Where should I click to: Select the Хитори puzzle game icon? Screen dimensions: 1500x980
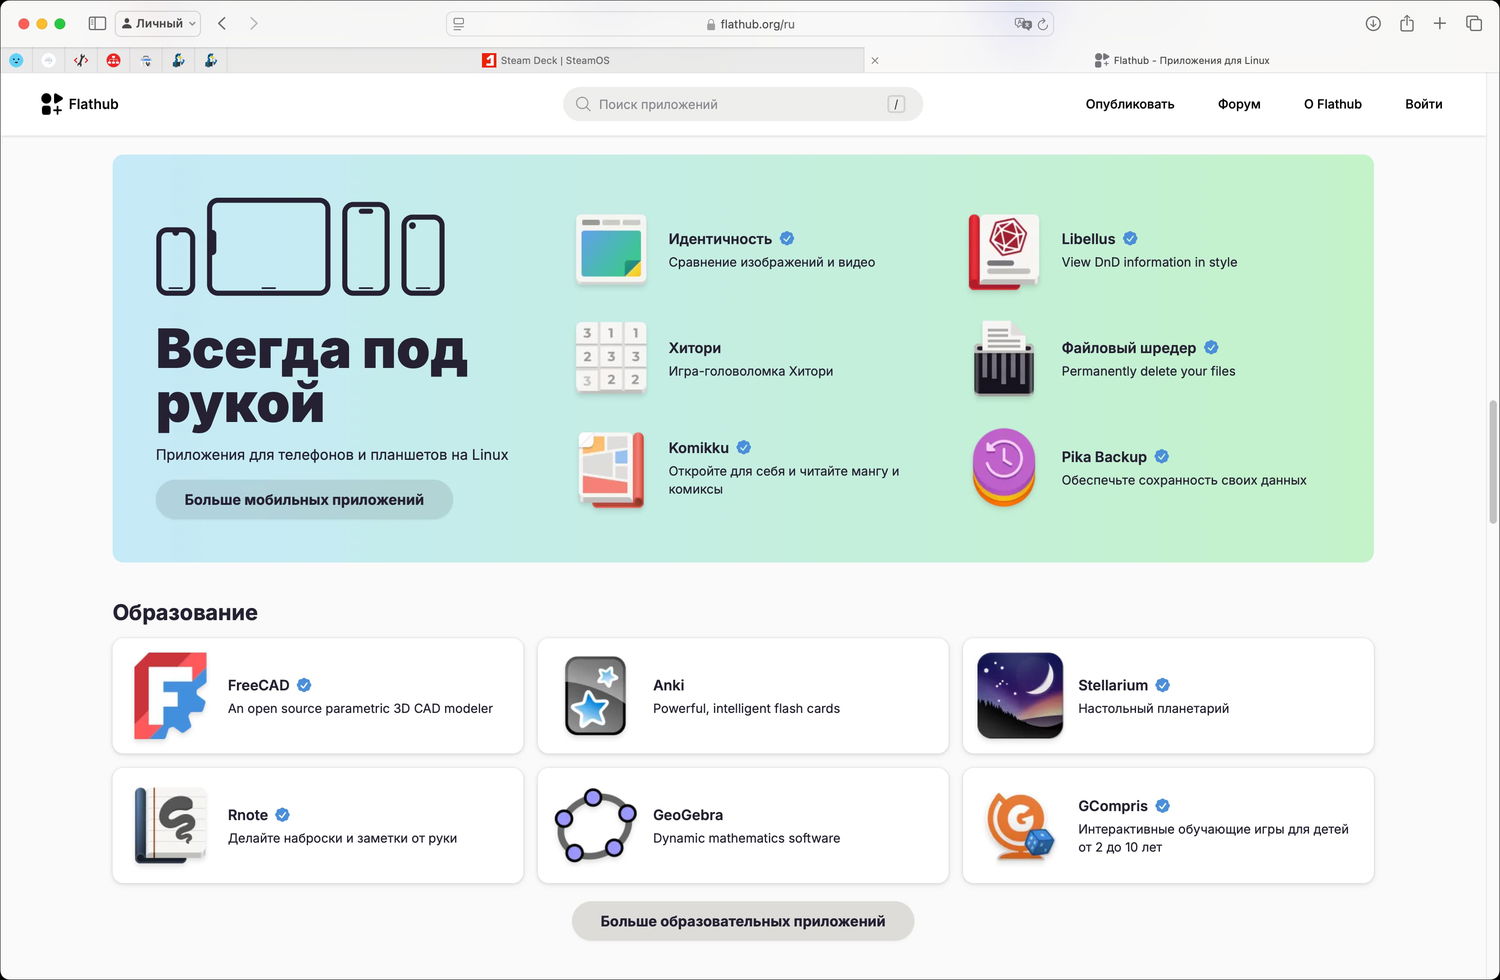click(x=611, y=358)
